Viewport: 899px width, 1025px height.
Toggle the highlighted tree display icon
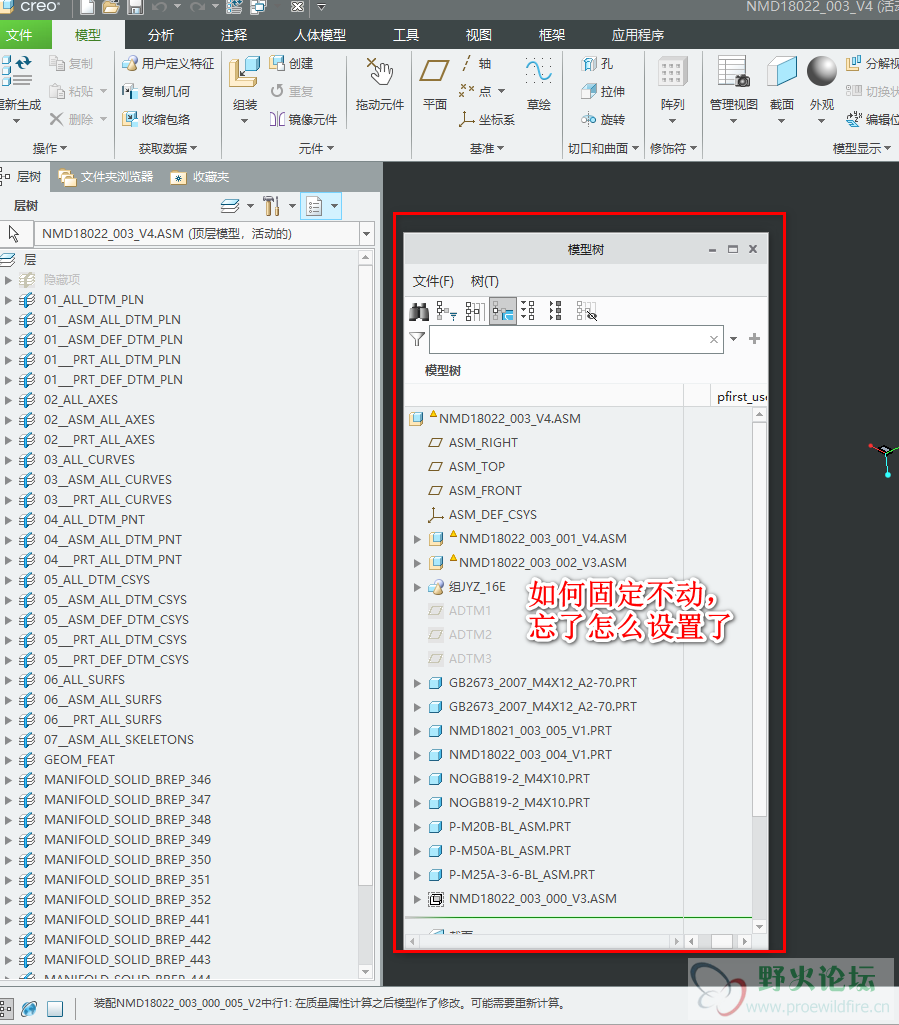coord(503,311)
